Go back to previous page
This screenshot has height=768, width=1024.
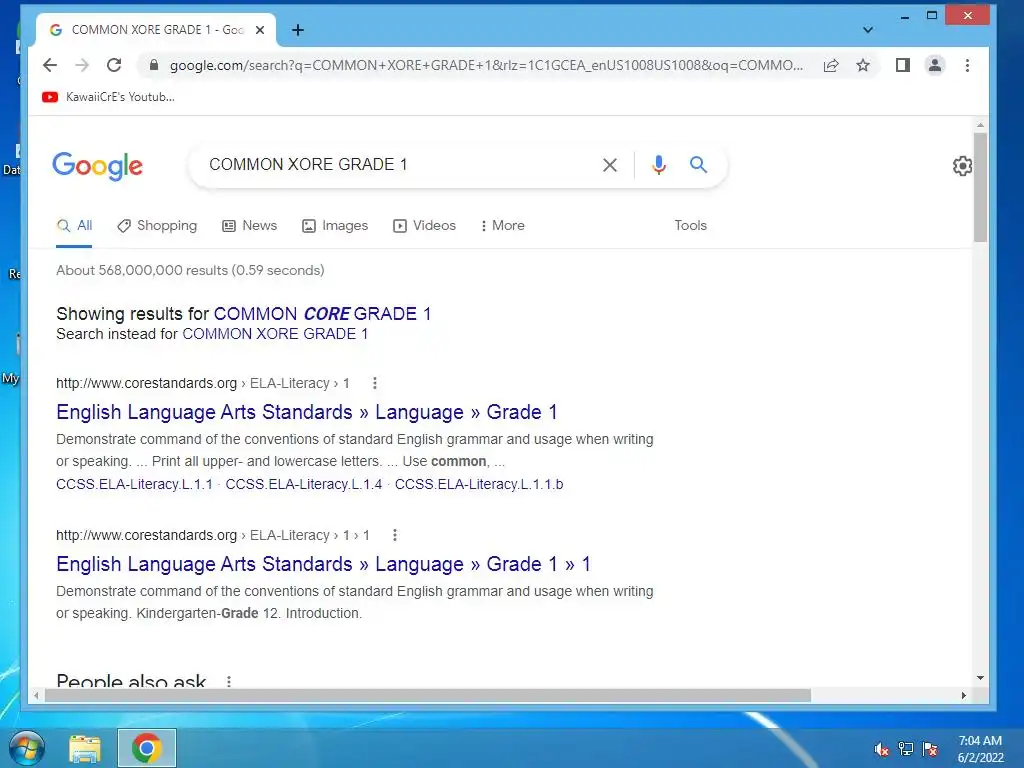click(50, 65)
